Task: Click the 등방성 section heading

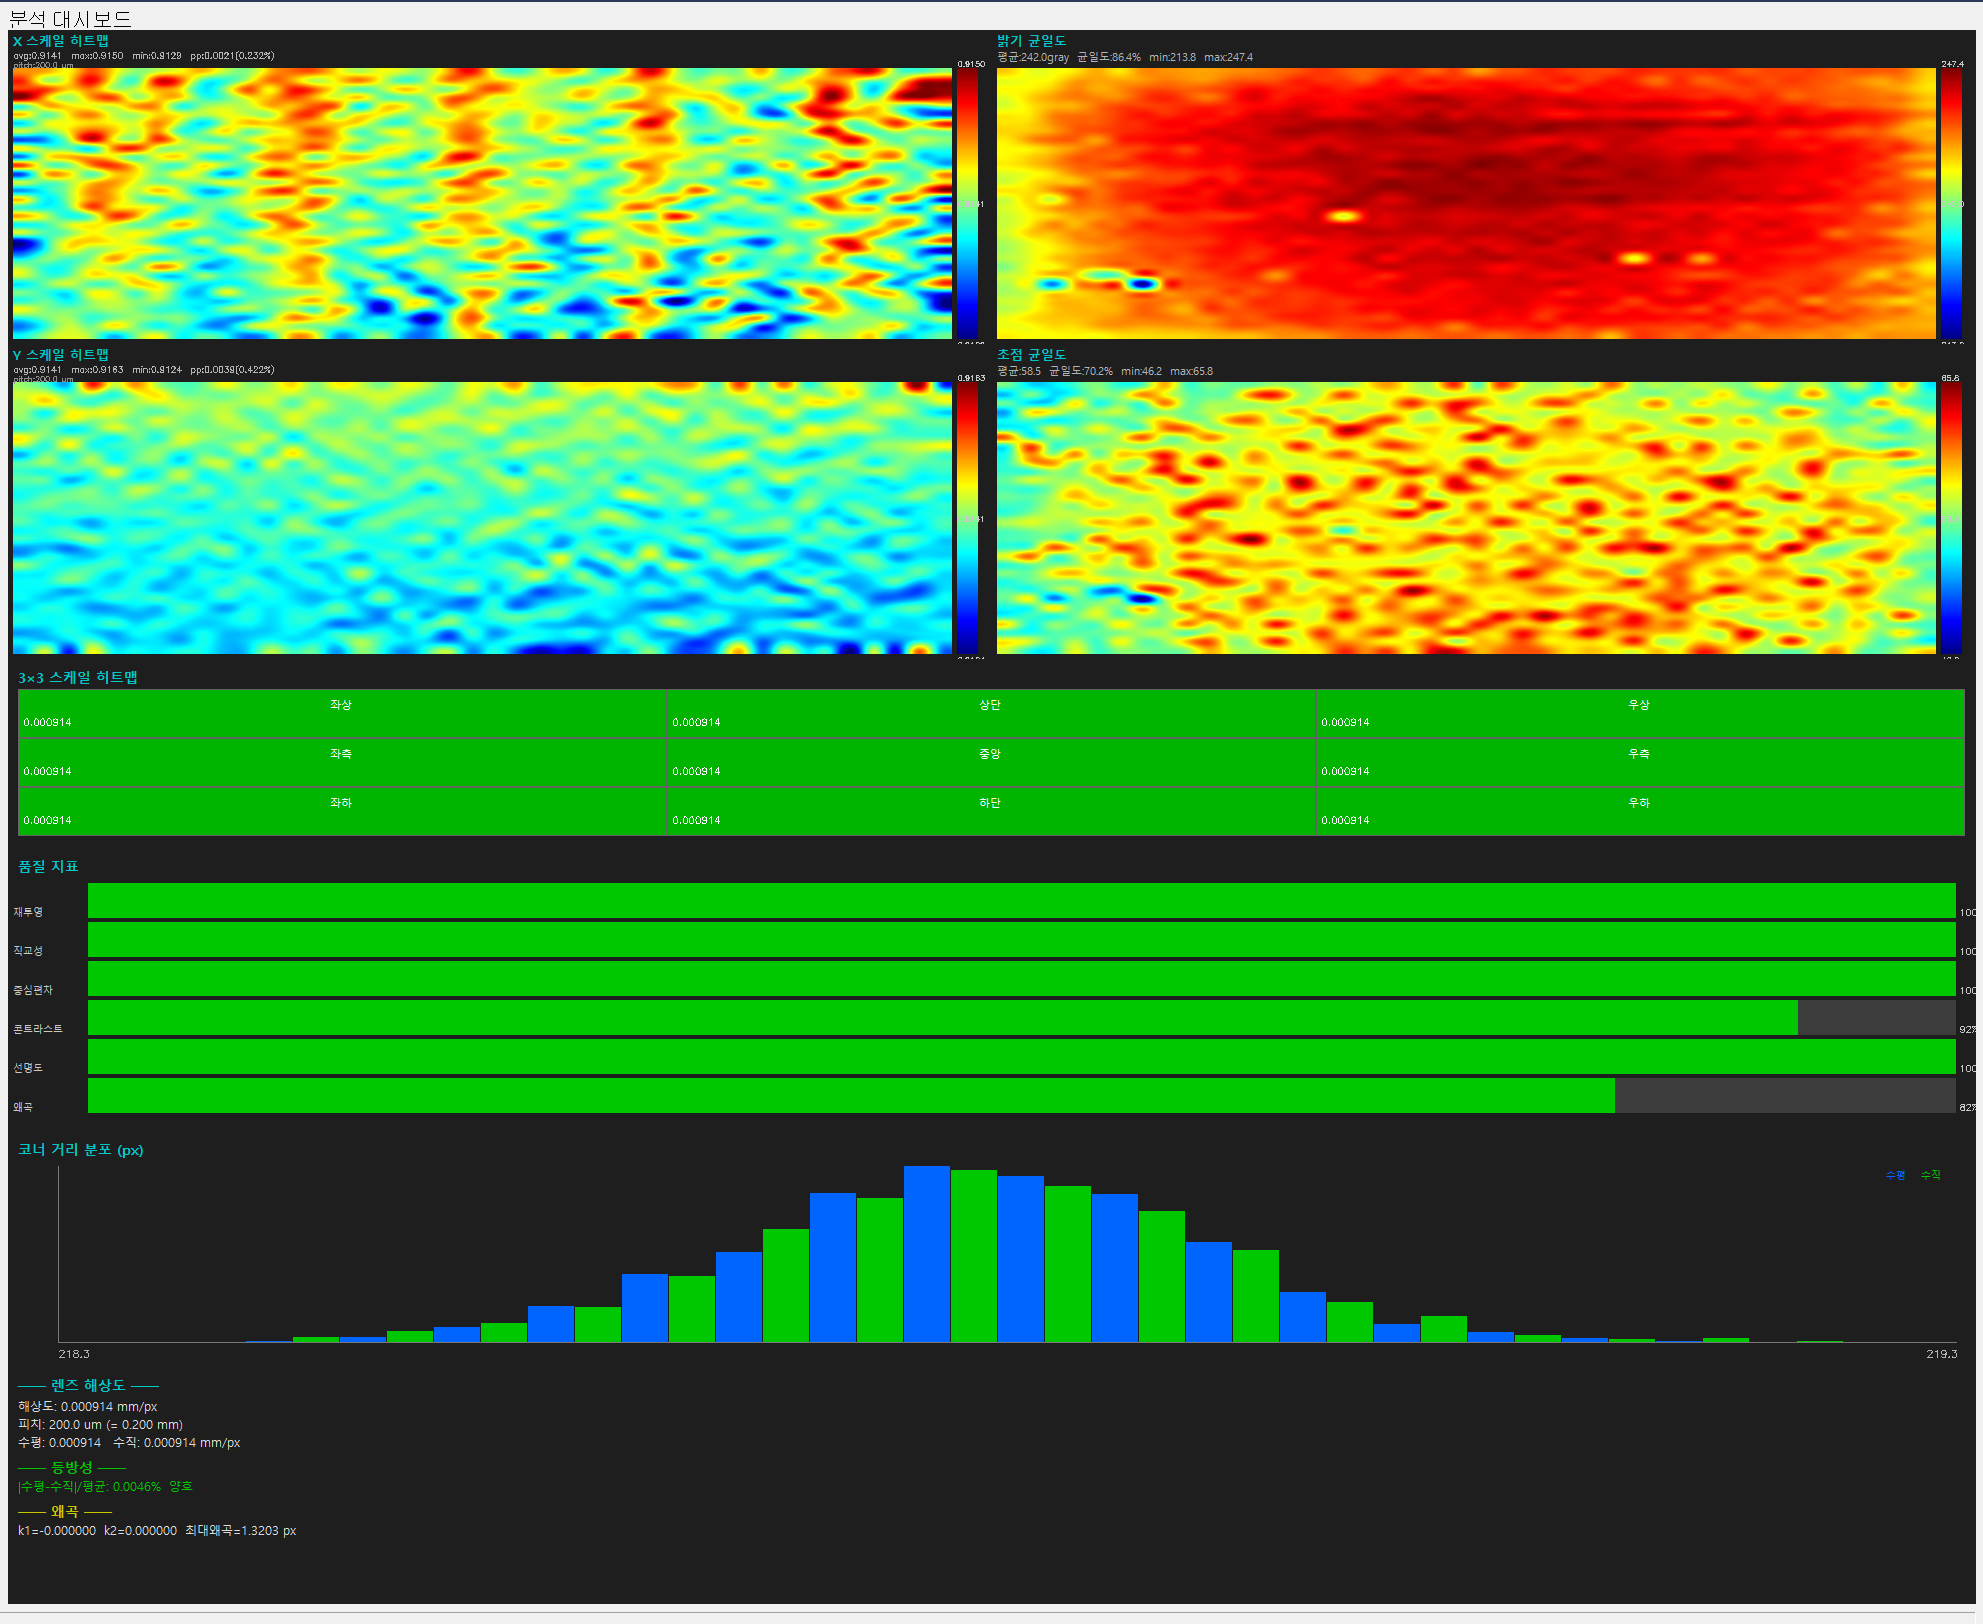Action: 72,1467
